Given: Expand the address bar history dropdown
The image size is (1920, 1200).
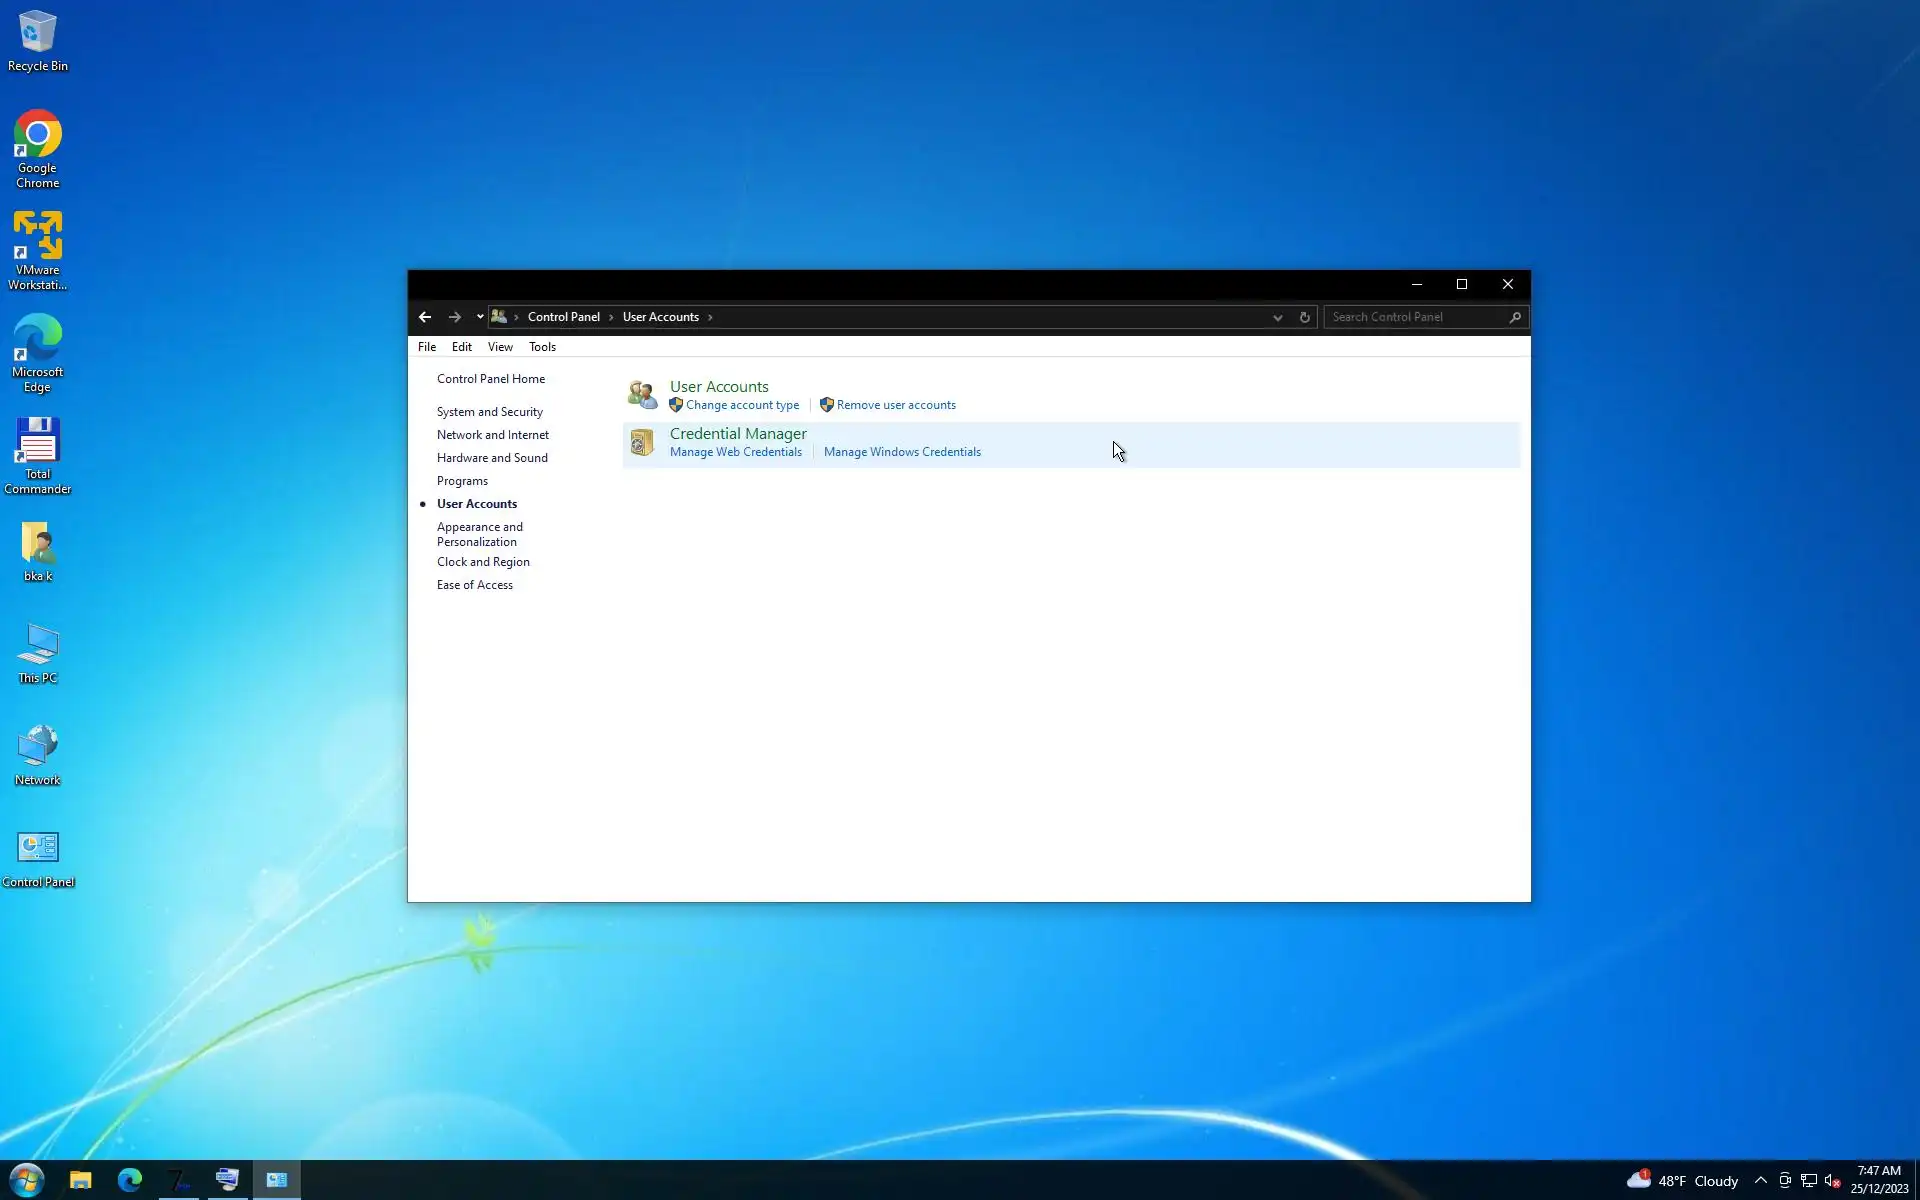Looking at the screenshot, I should point(1277,317).
